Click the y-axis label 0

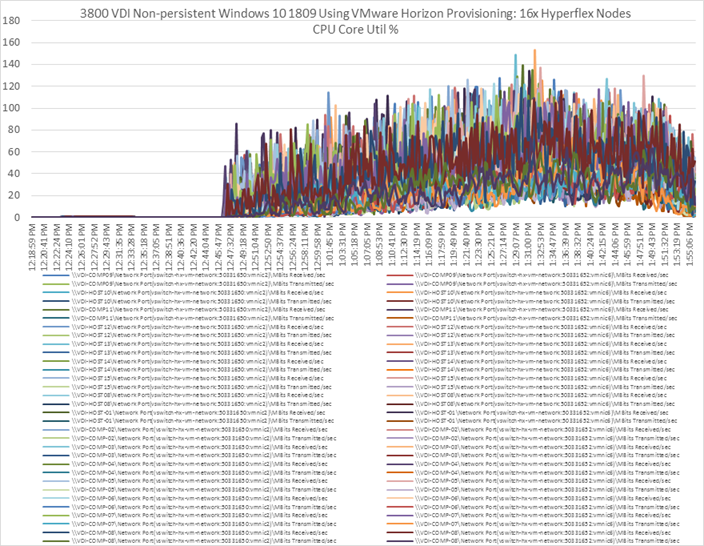(17, 217)
